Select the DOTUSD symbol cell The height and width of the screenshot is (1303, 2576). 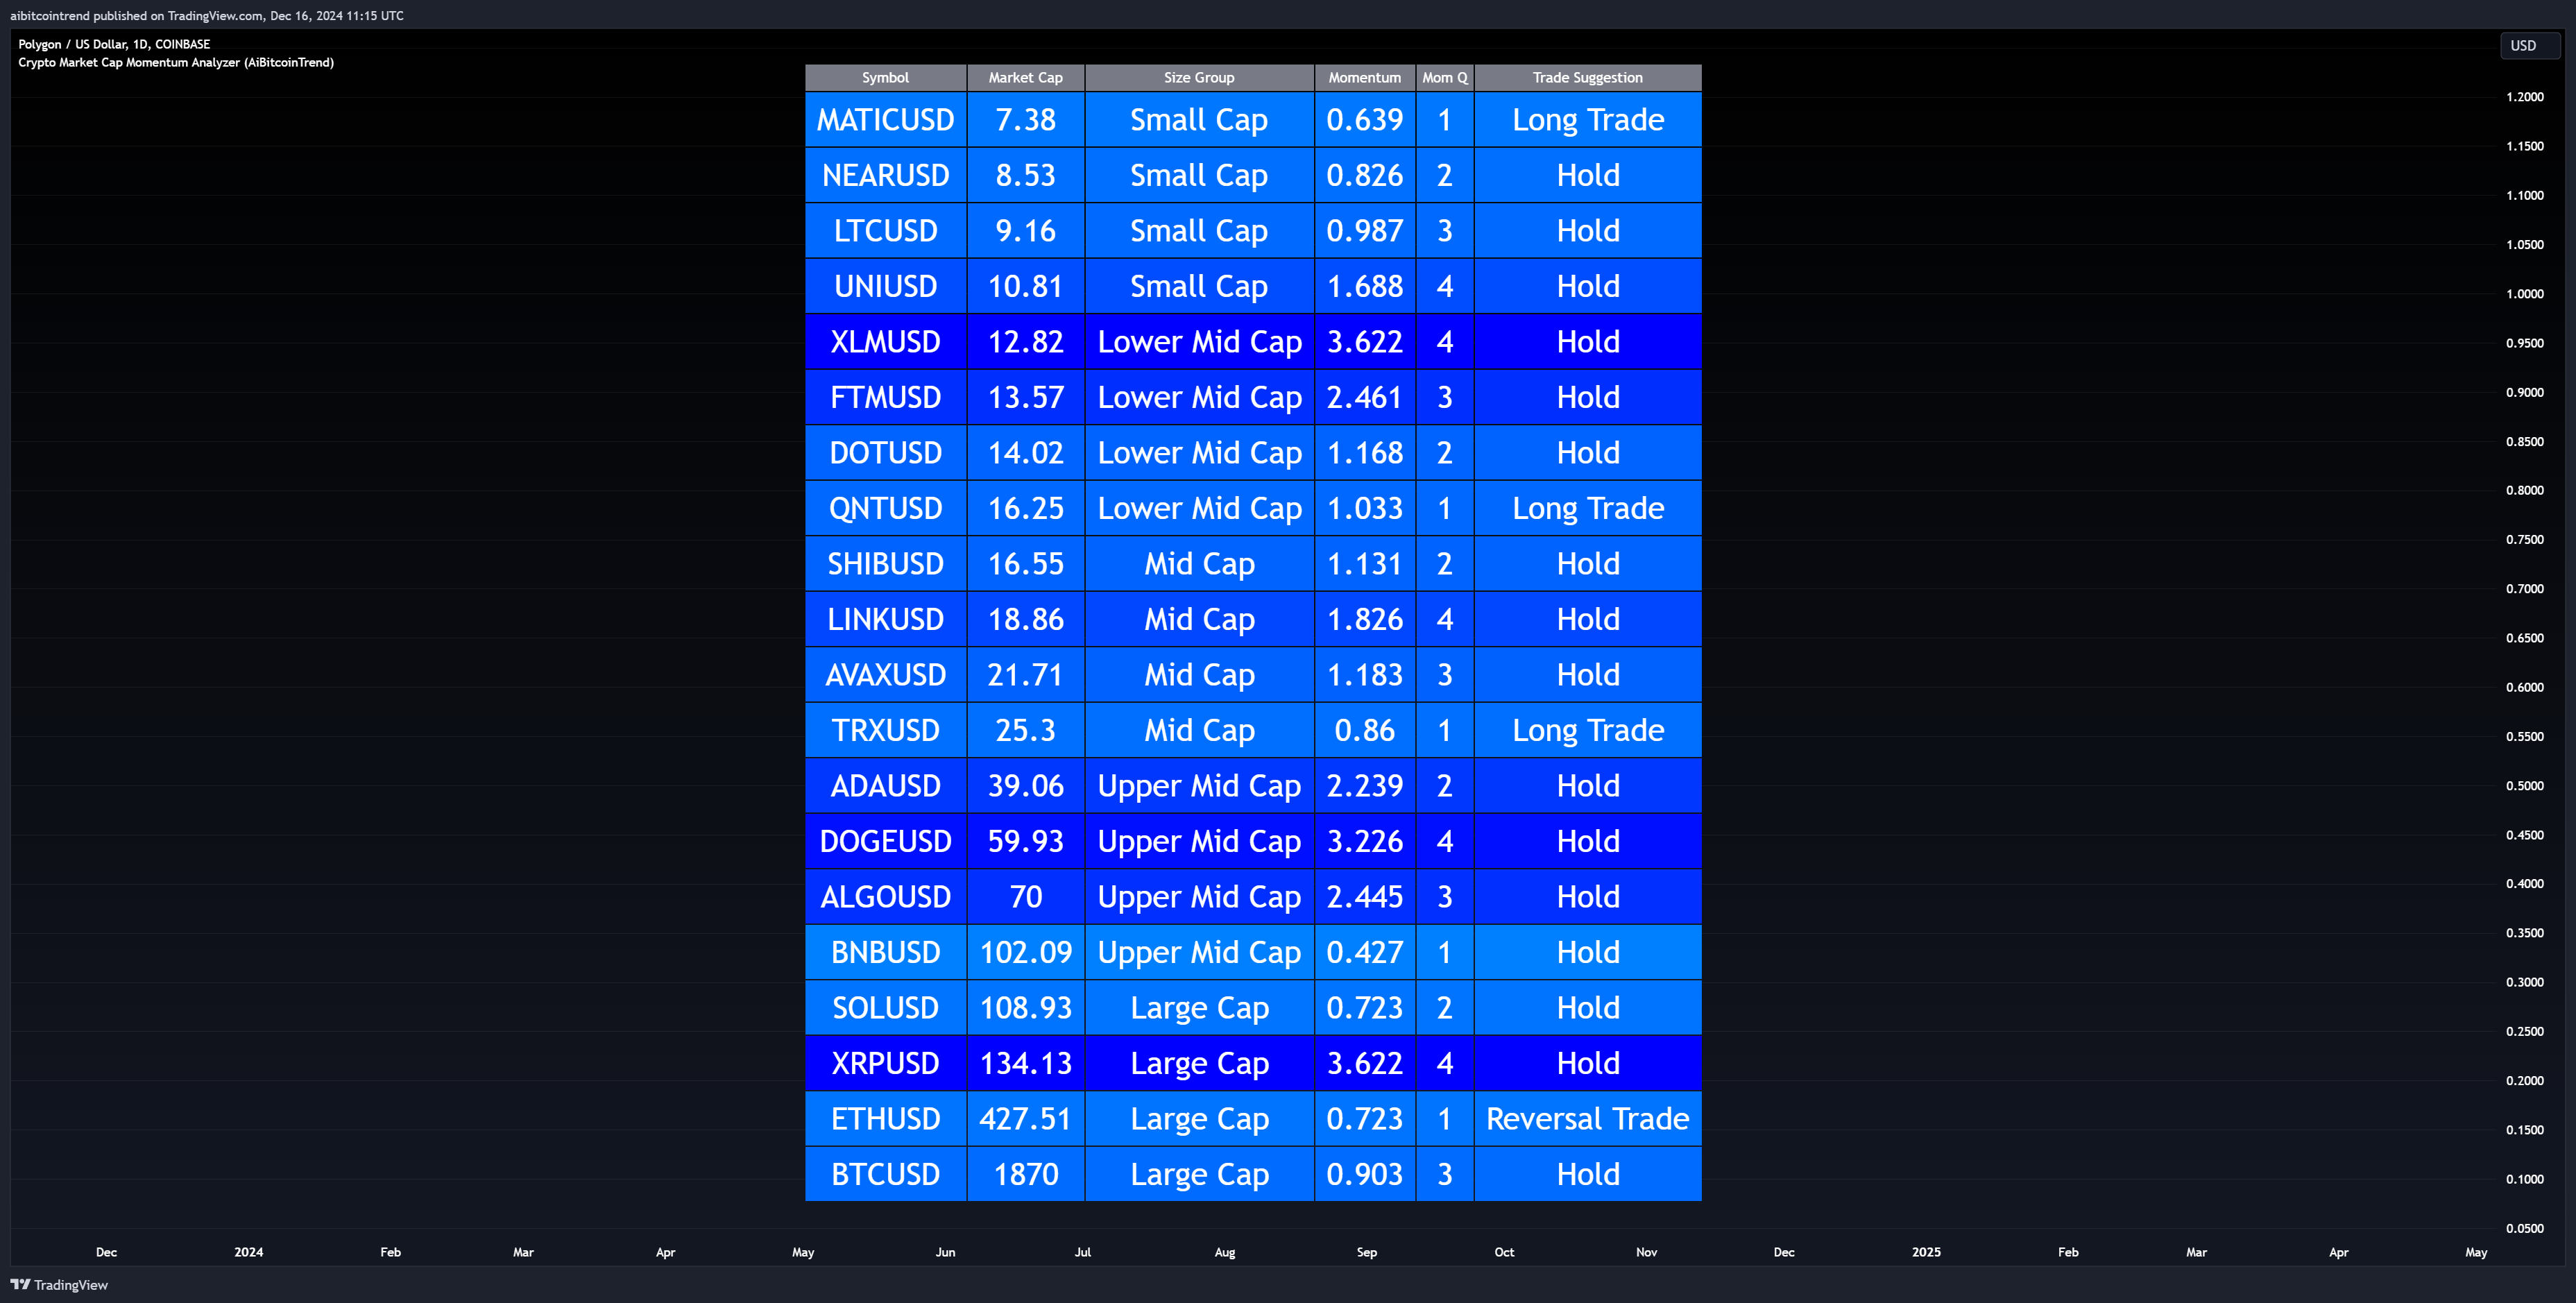(x=885, y=453)
